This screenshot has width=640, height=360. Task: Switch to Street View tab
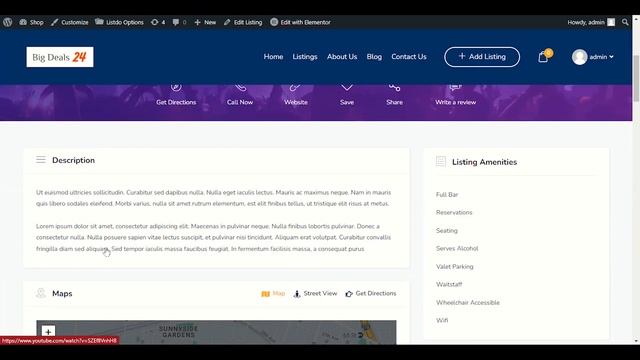click(316, 293)
